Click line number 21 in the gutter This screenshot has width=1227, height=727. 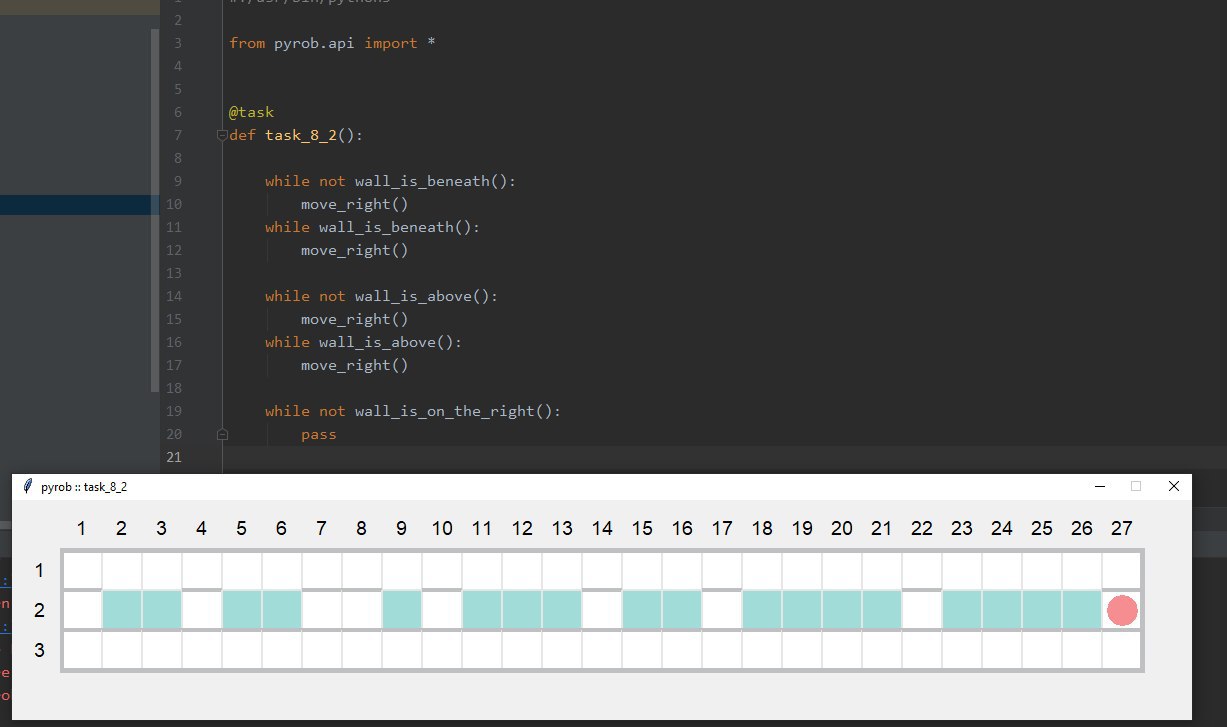(x=174, y=457)
